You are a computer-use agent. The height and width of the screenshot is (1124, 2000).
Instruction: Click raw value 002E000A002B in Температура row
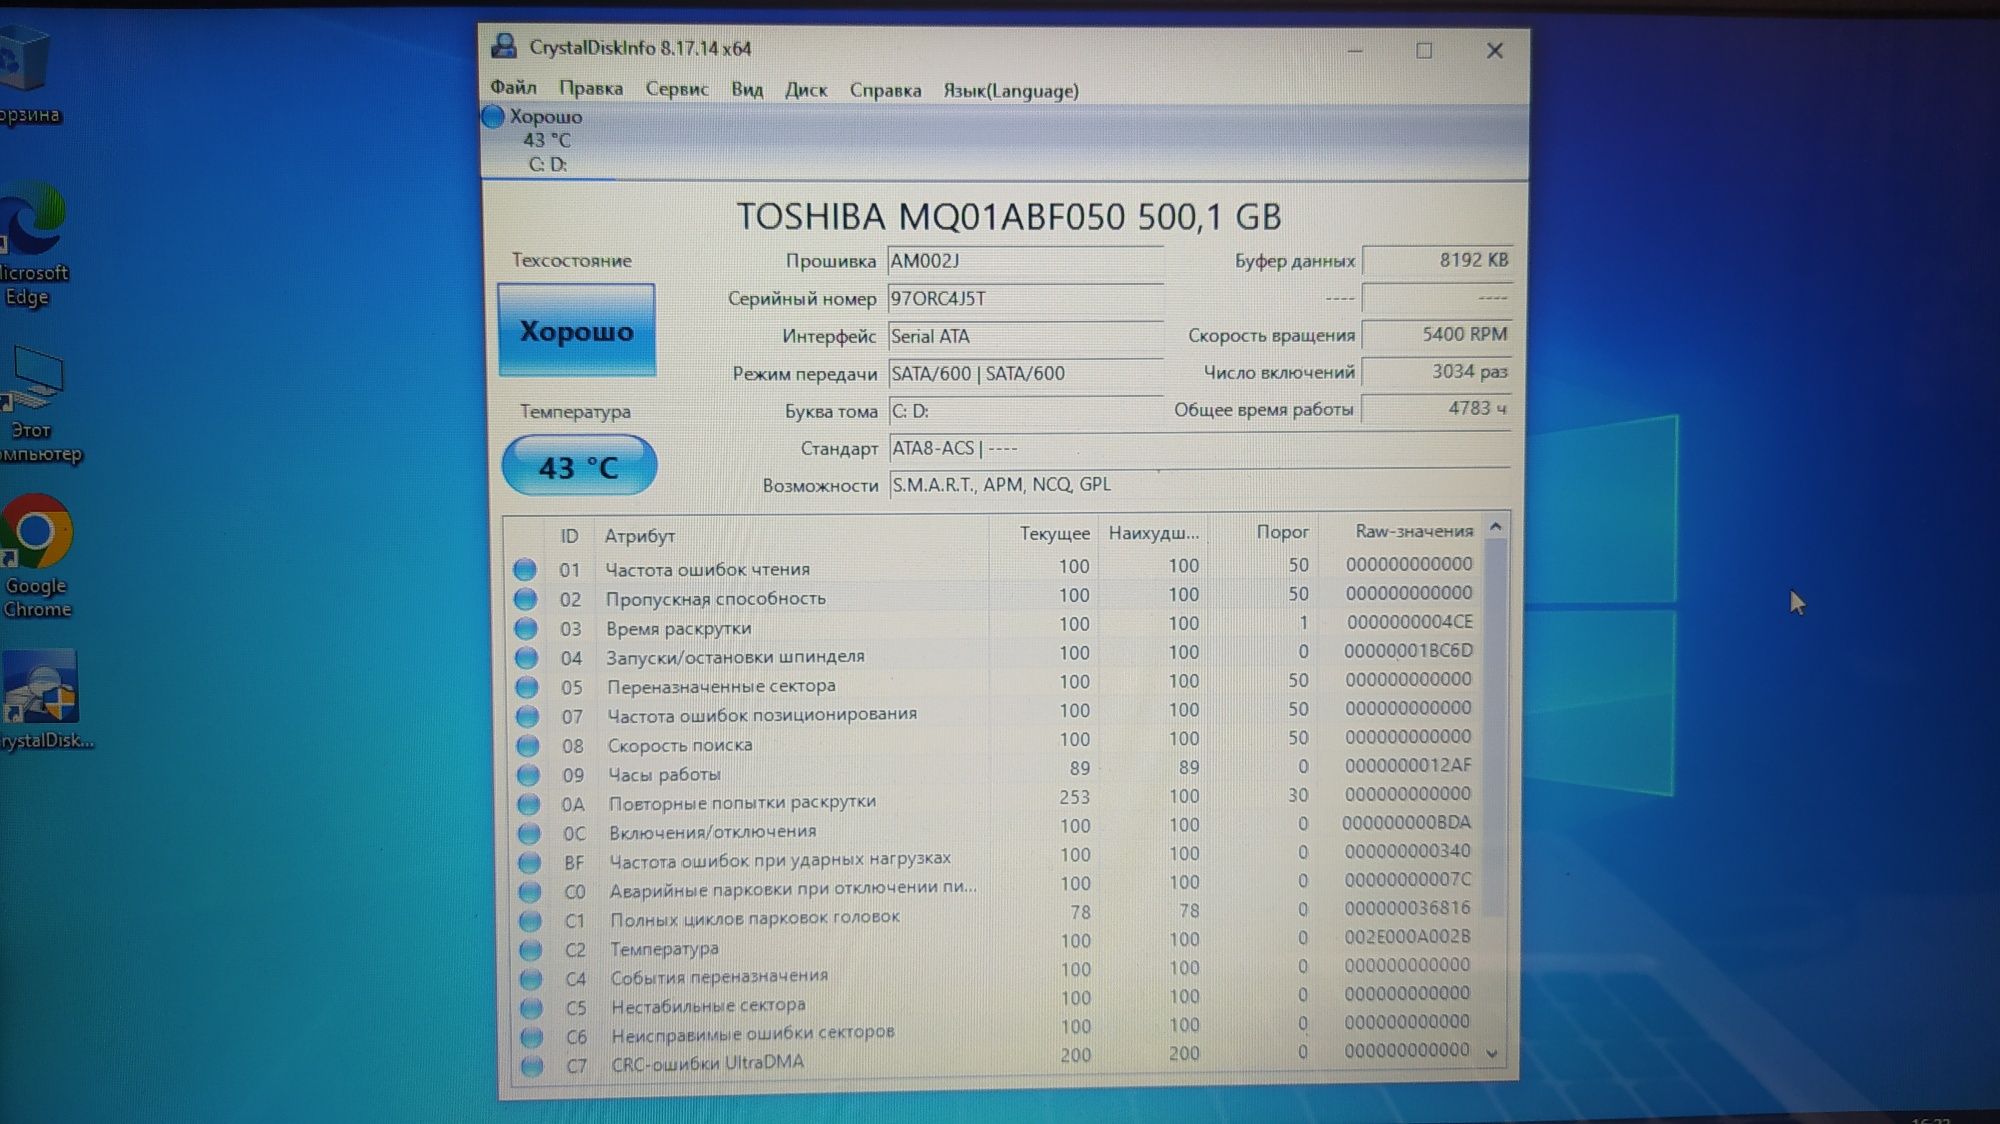(1407, 937)
